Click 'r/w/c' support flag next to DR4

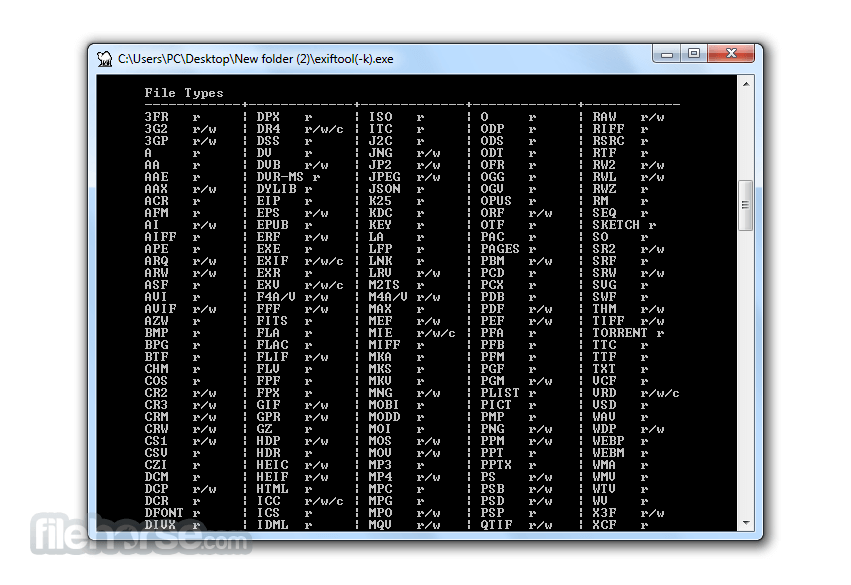pyautogui.click(x=324, y=129)
